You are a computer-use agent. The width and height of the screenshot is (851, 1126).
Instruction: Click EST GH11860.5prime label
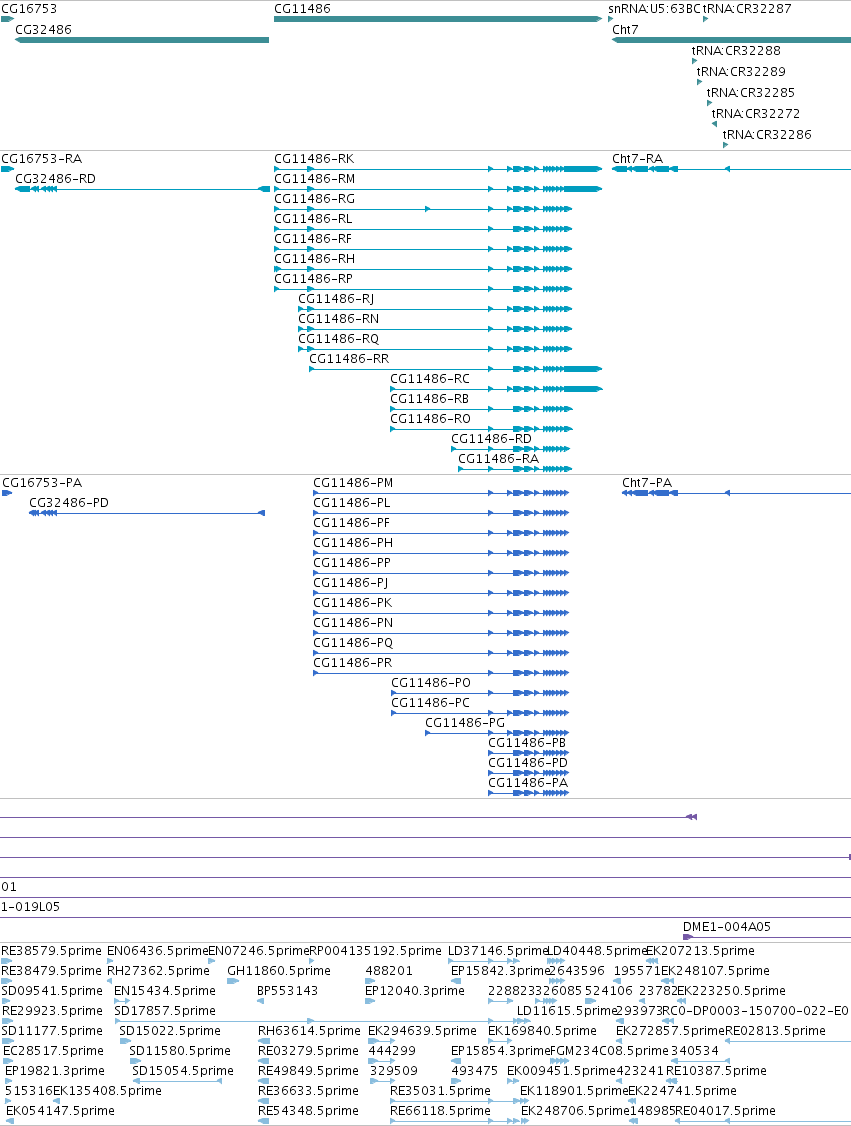(279, 971)
